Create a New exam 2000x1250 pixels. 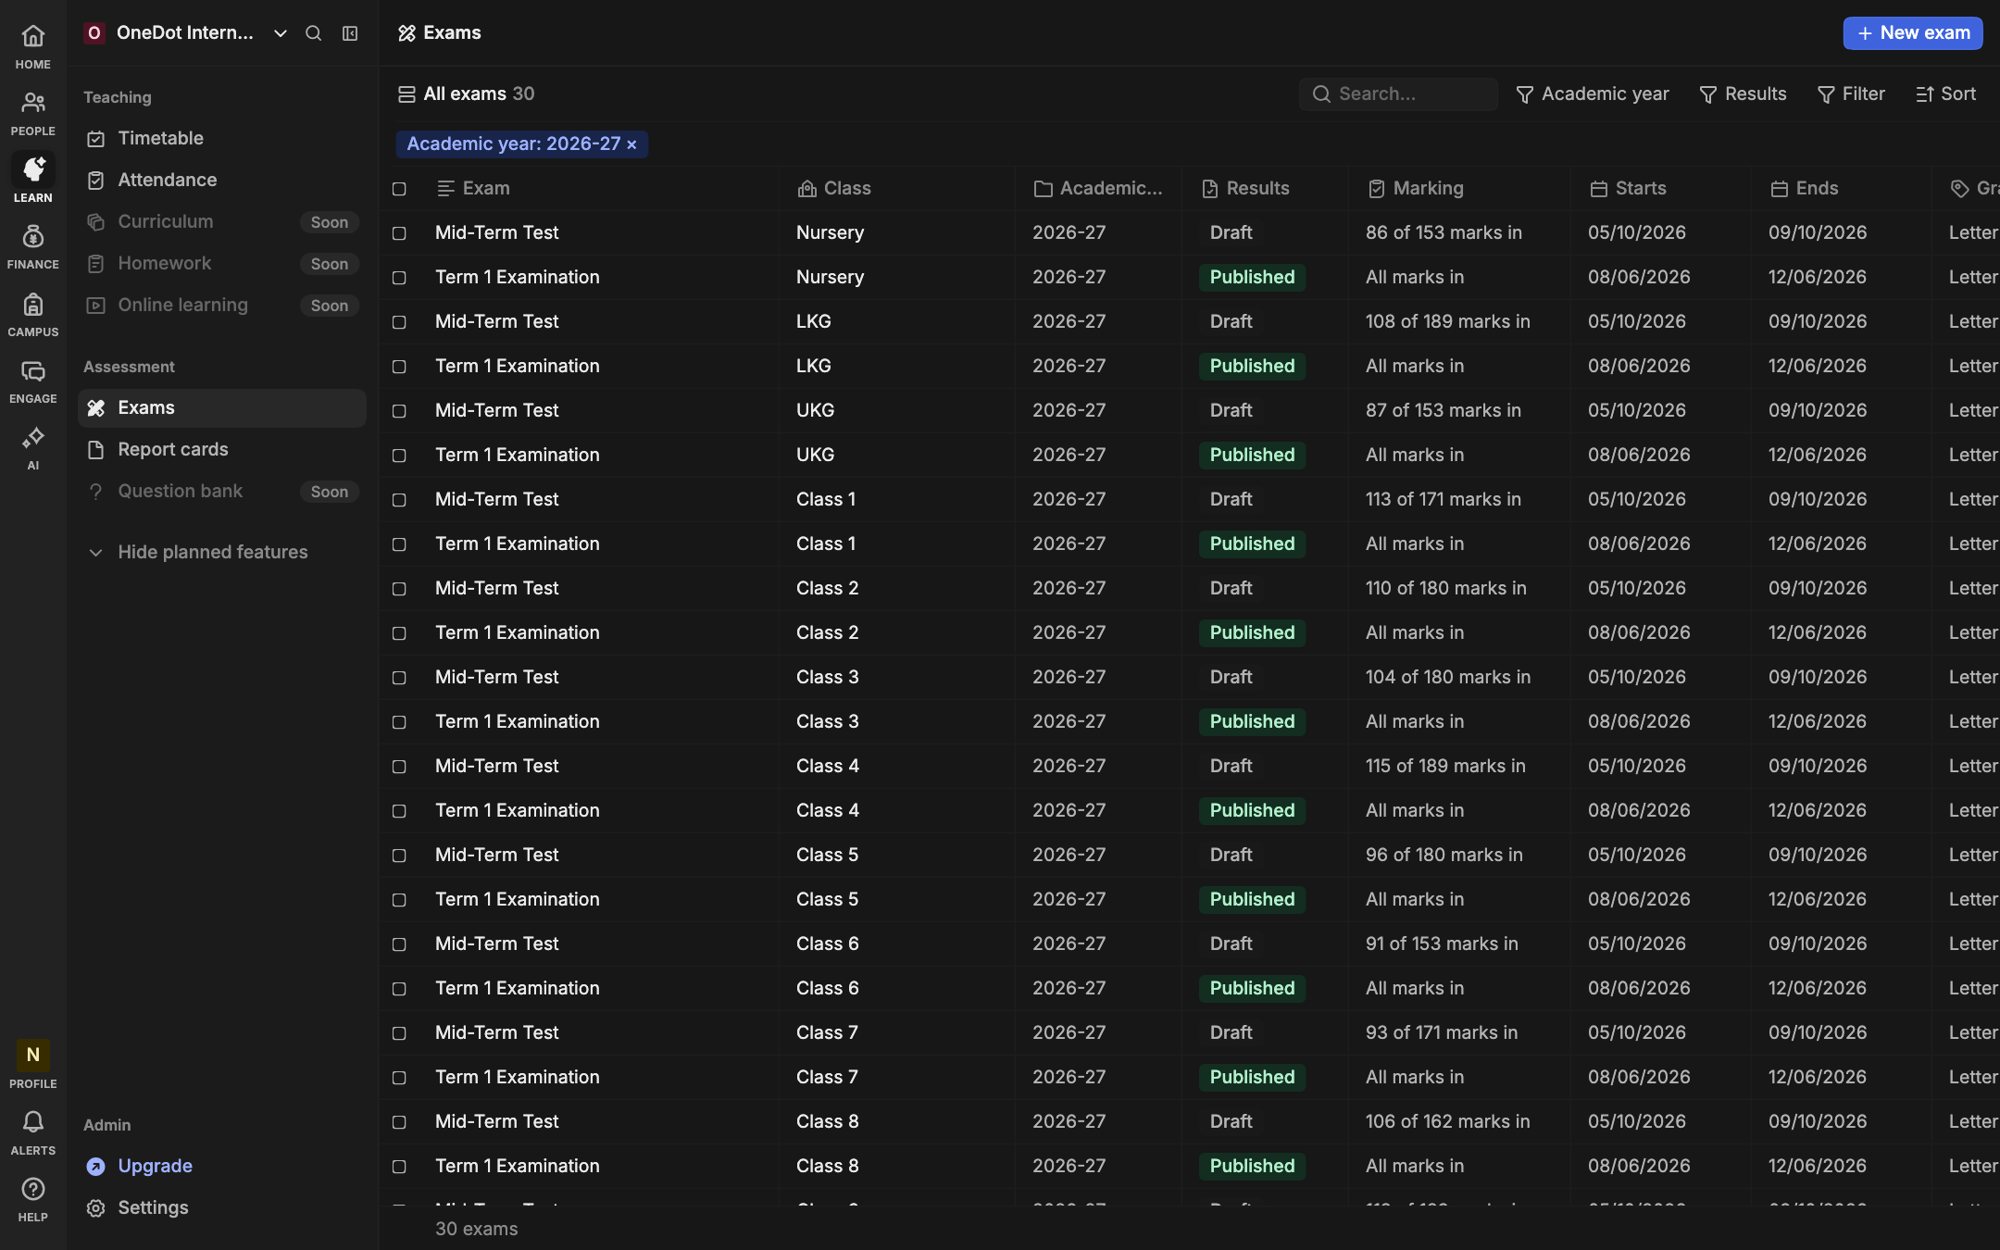click(x=1912, y=33)
